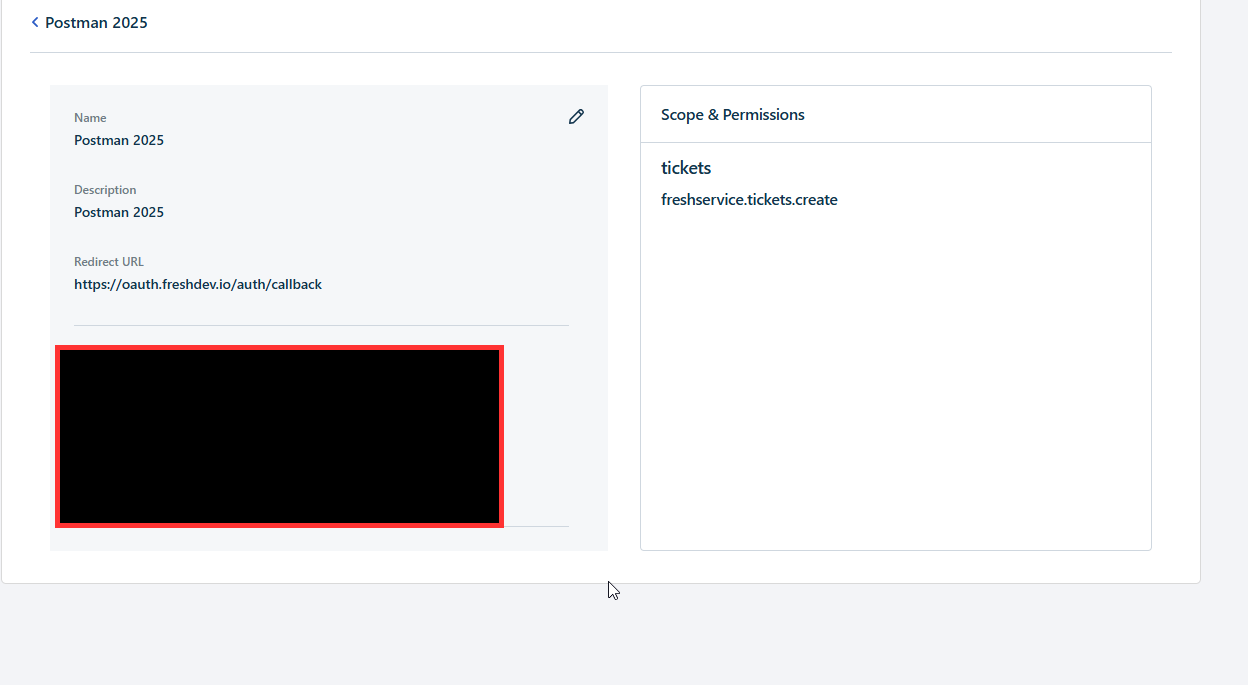1248x685 pixels.
Task: Click the word 'create' in permission scope
Action: (x=816, y=200)
